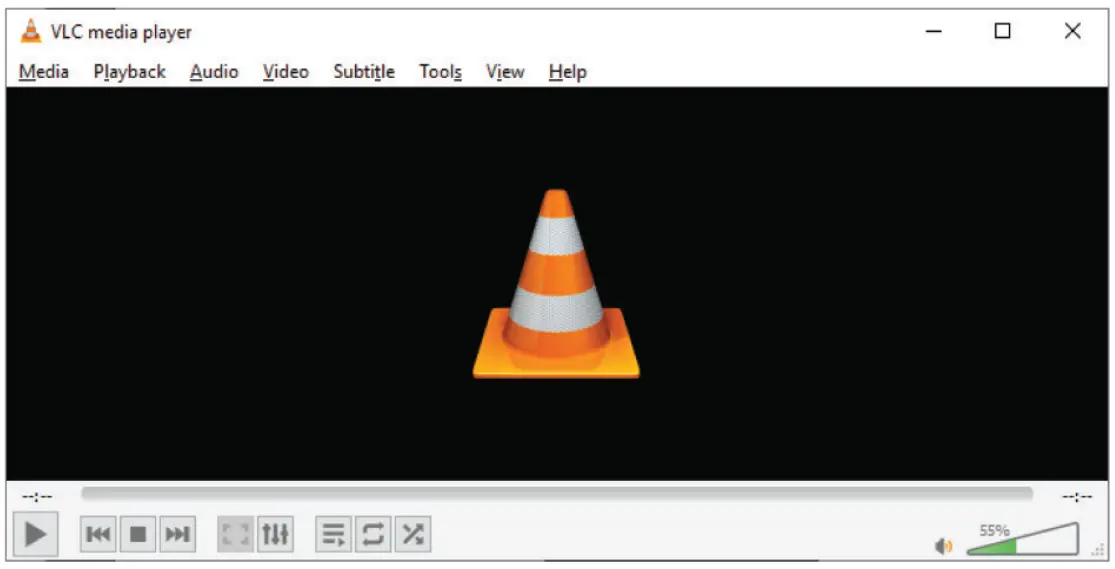Open the Subtitle menu
Screen dimensions: 1115x569
click(x=364, y=72)
